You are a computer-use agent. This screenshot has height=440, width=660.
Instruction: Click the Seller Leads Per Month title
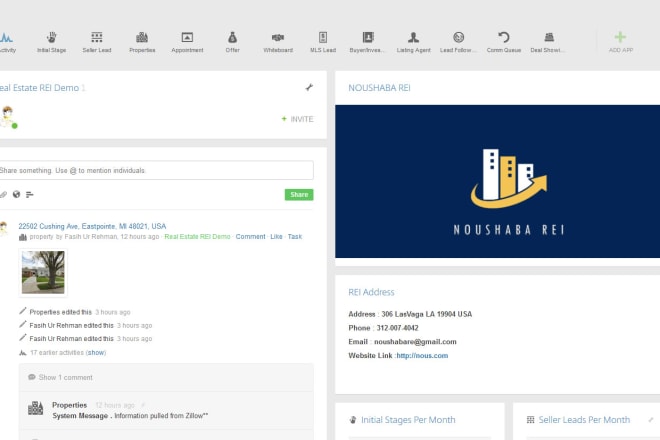pyautogui.click(x=584, y=420)
